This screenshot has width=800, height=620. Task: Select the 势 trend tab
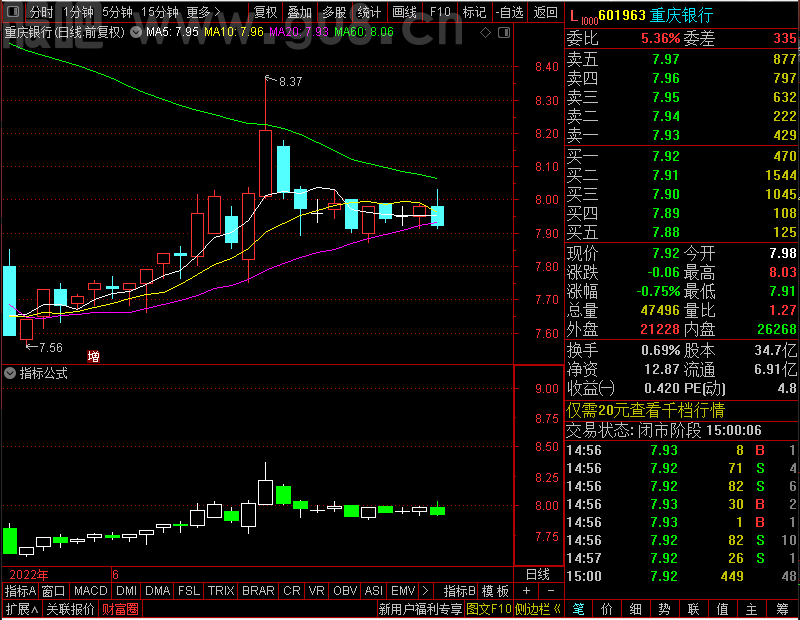[x=664, y=609]
